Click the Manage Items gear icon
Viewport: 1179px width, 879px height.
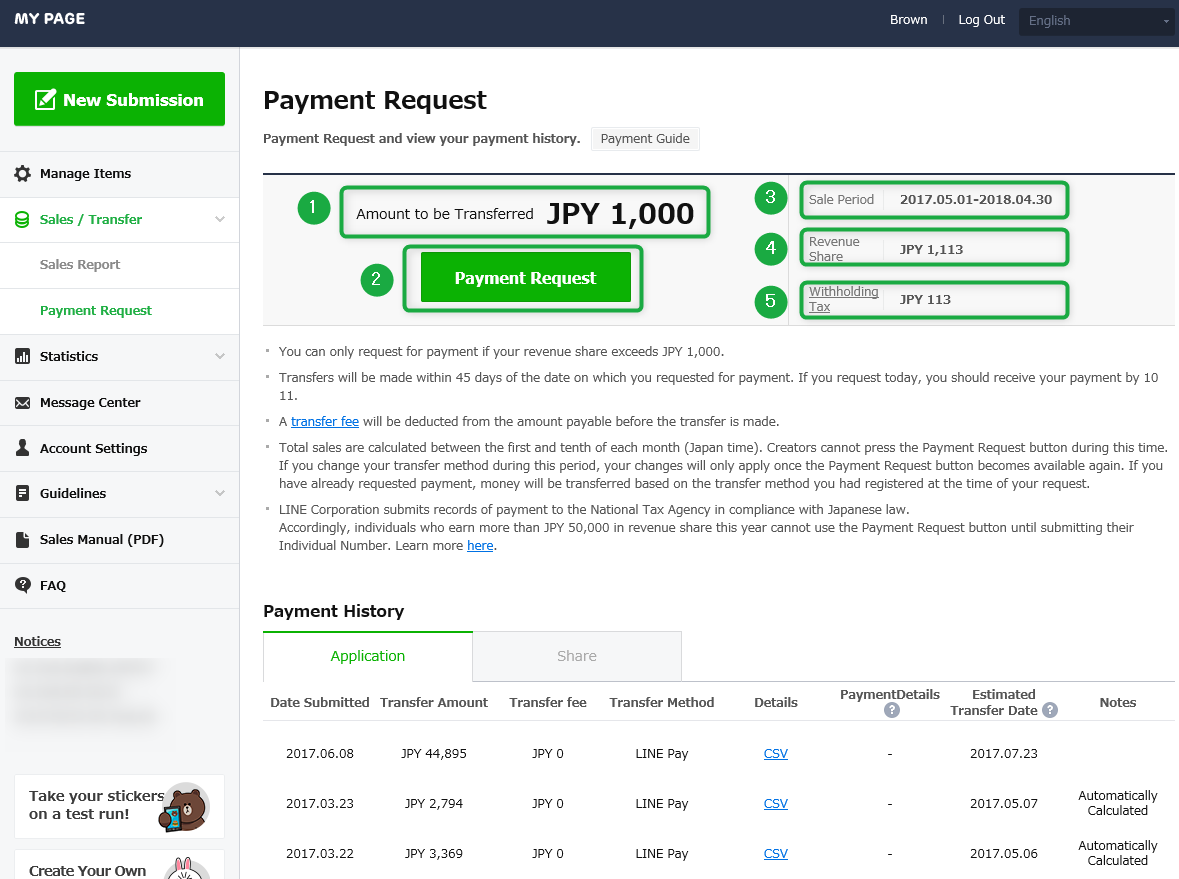(22, 173)
